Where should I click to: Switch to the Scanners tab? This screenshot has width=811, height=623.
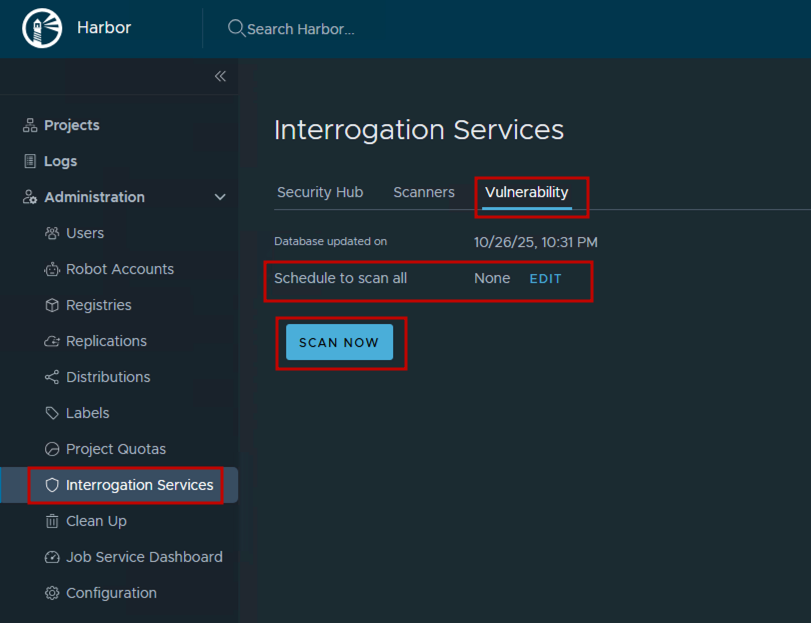424,192
